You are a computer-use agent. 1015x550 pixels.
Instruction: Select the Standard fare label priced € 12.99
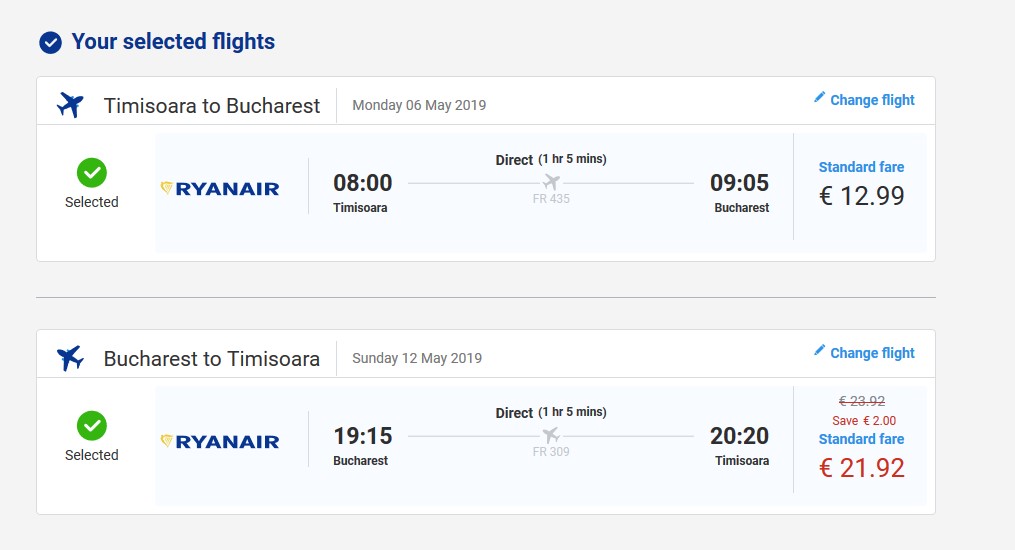861,167
